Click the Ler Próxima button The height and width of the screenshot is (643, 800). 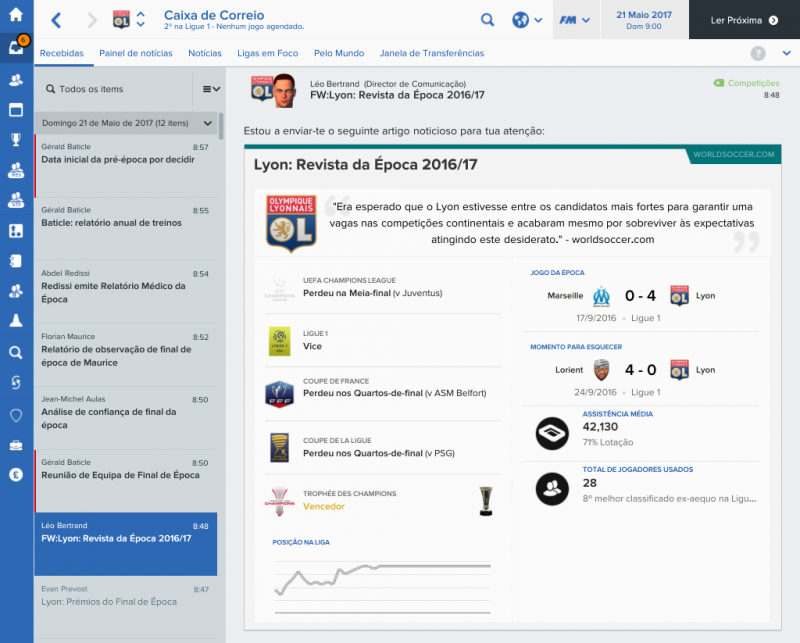click(x=744, y=20)
